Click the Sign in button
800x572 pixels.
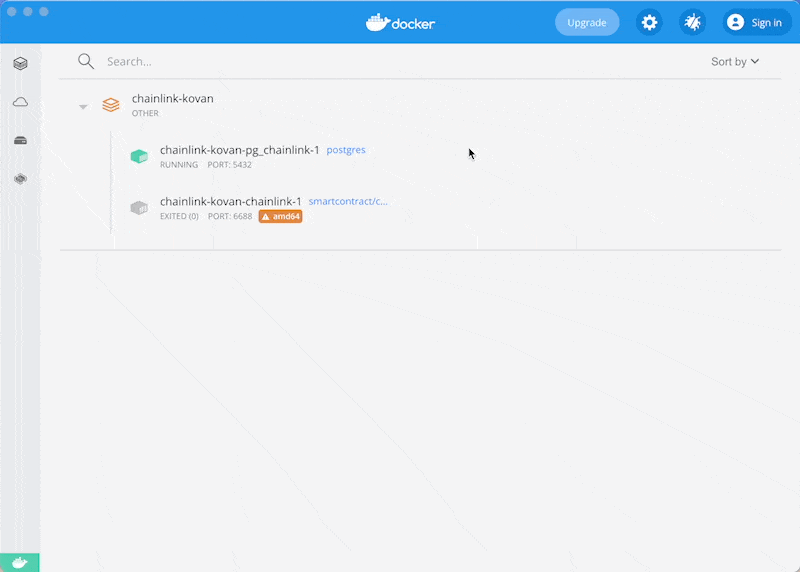pos(757,22)
